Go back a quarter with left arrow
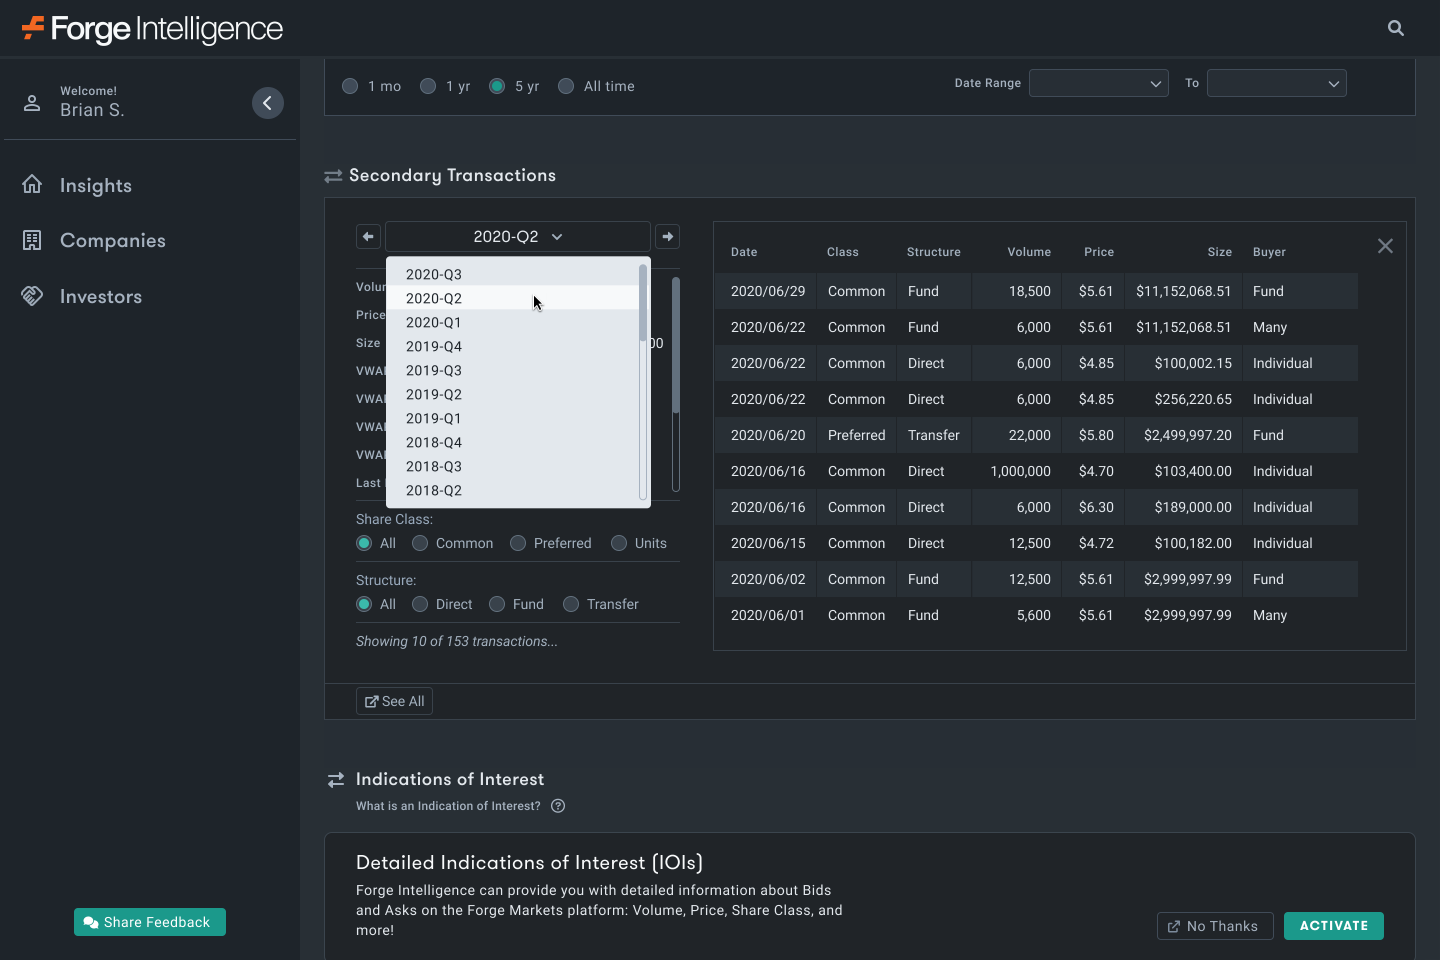Viewport: 1440px width, 960px height. coord(368,236)
